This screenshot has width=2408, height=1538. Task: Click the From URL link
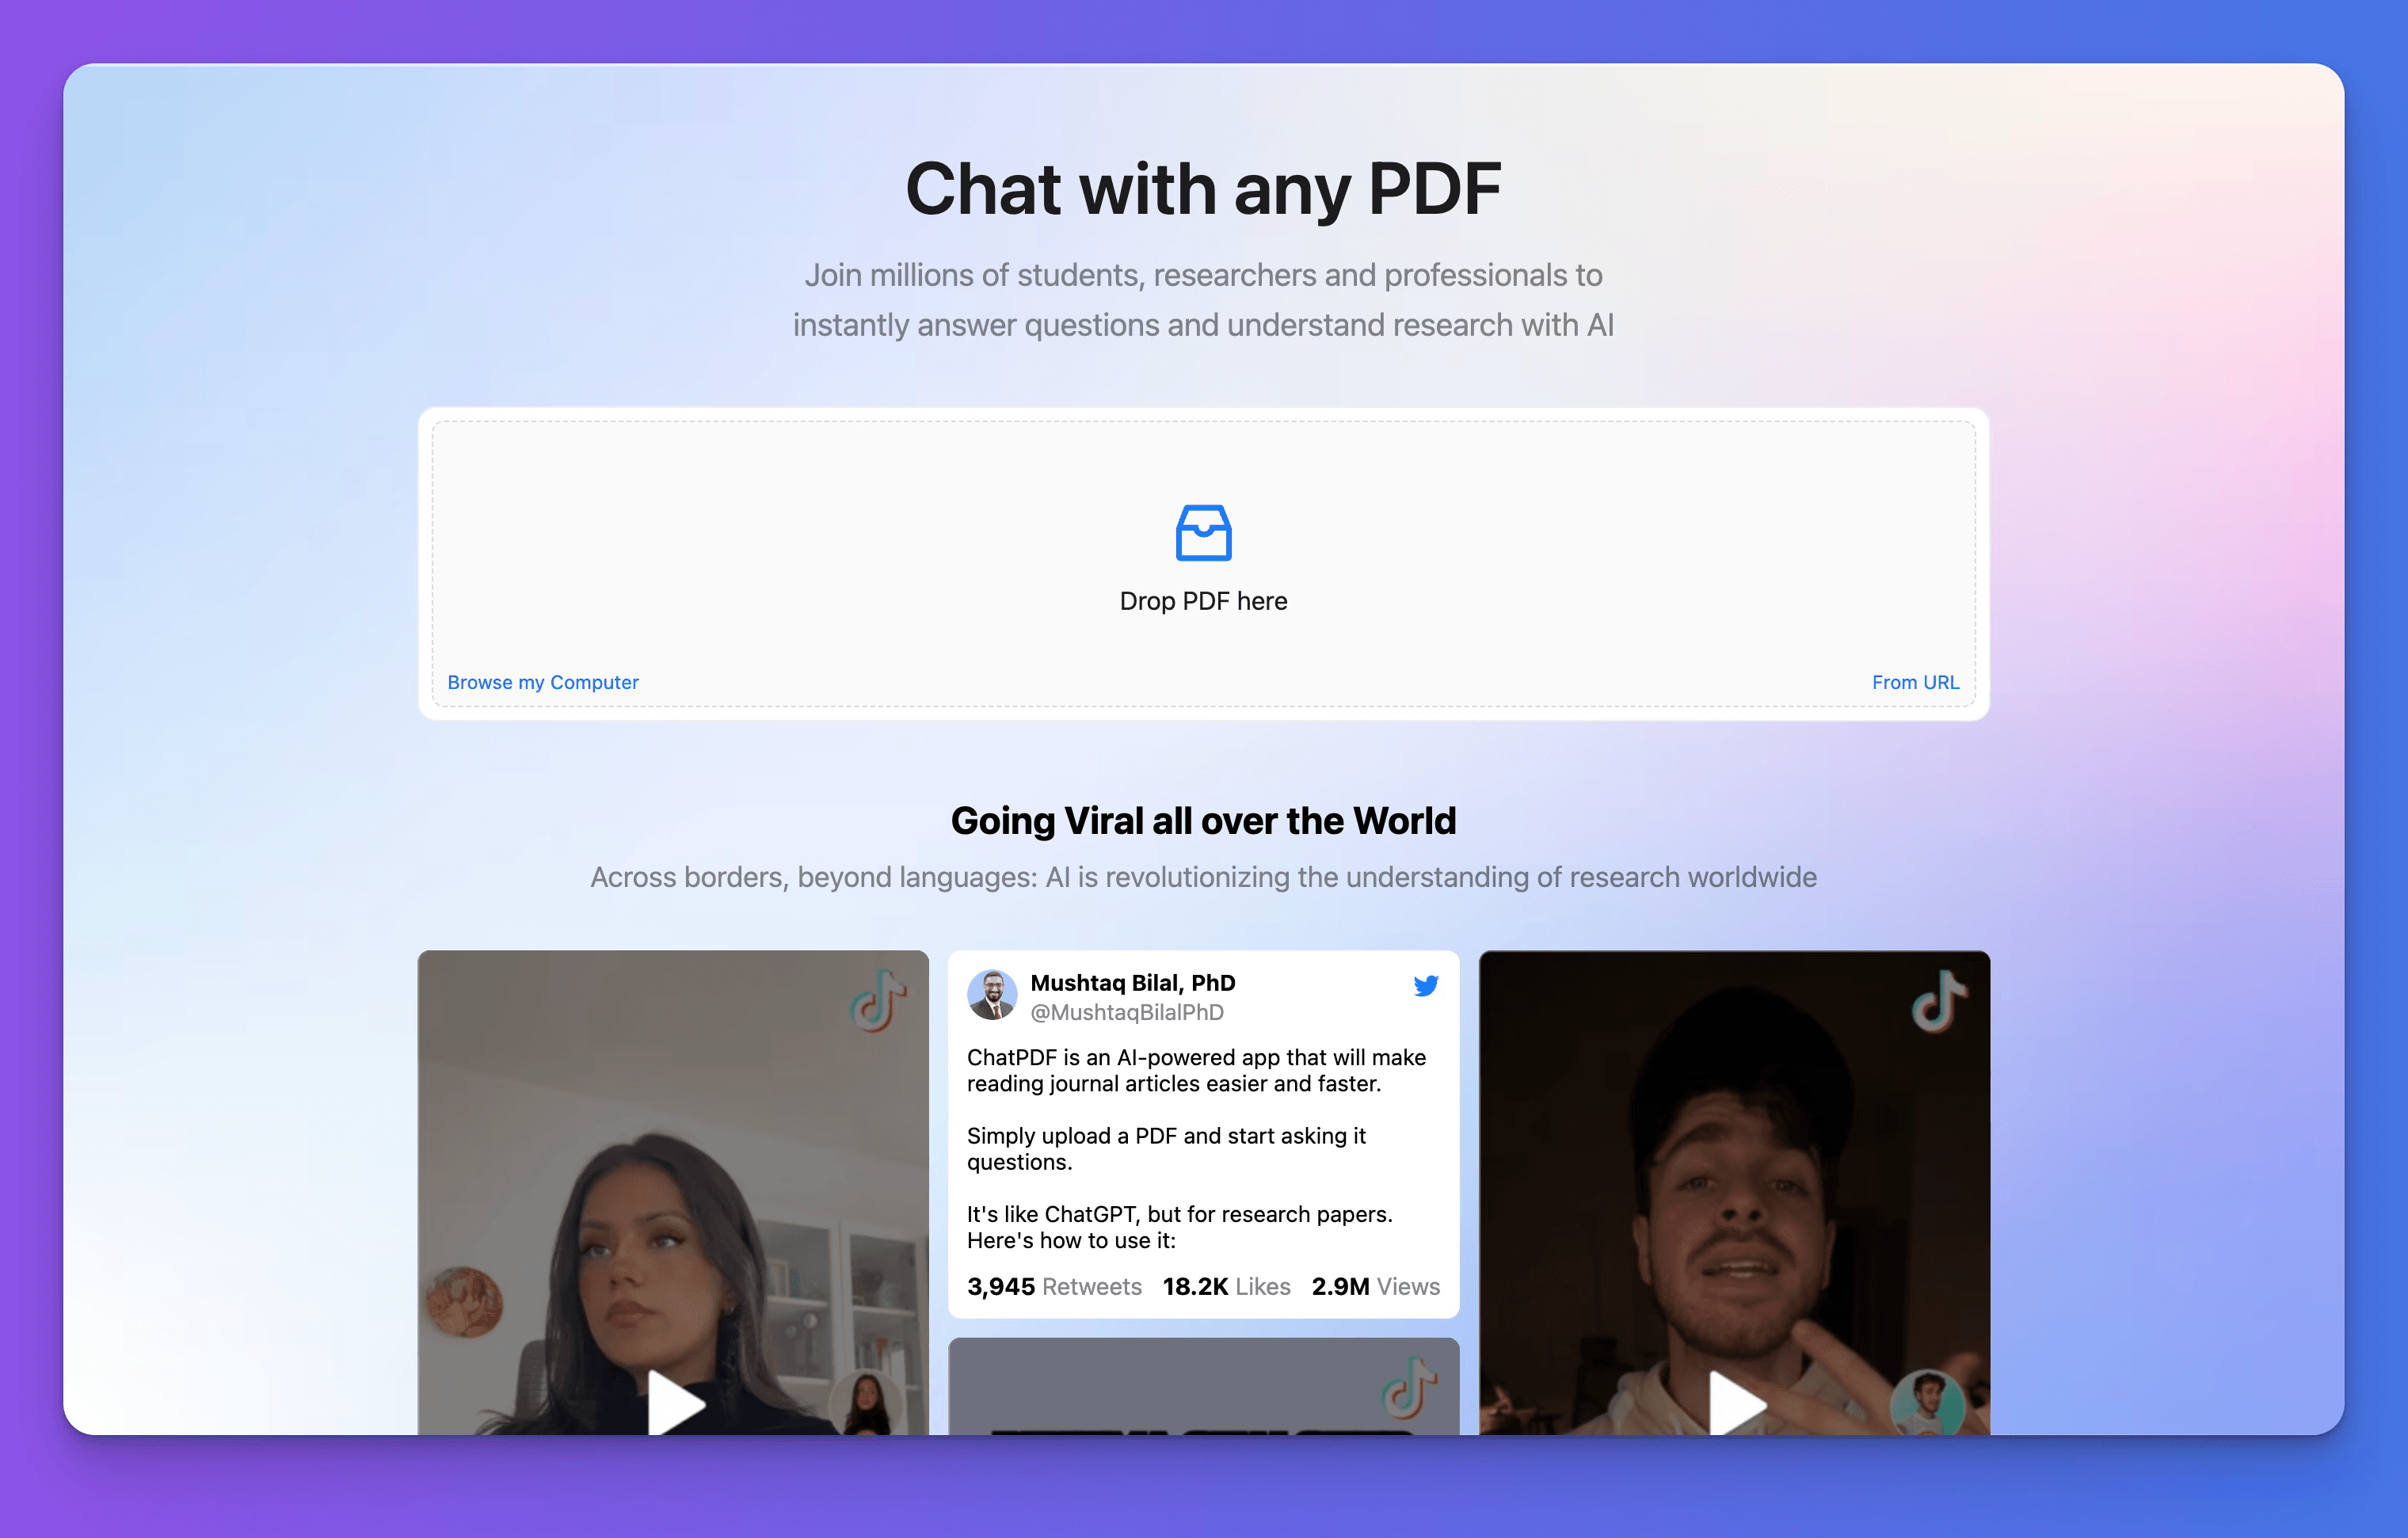click(x=1915, y=682)
